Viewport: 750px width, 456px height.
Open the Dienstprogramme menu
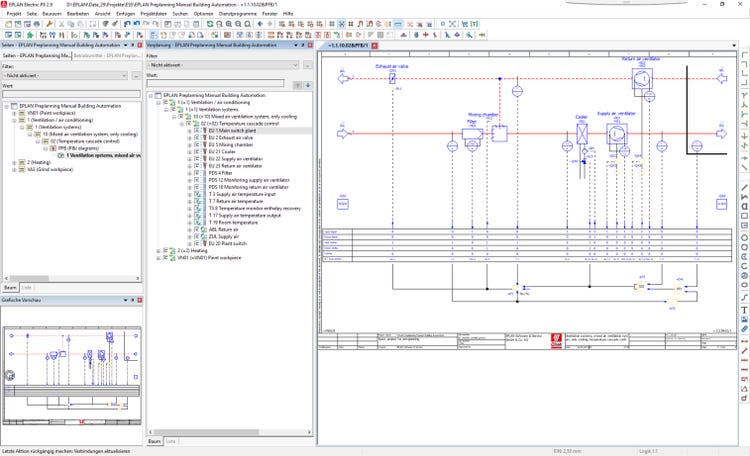click(237, 13)
